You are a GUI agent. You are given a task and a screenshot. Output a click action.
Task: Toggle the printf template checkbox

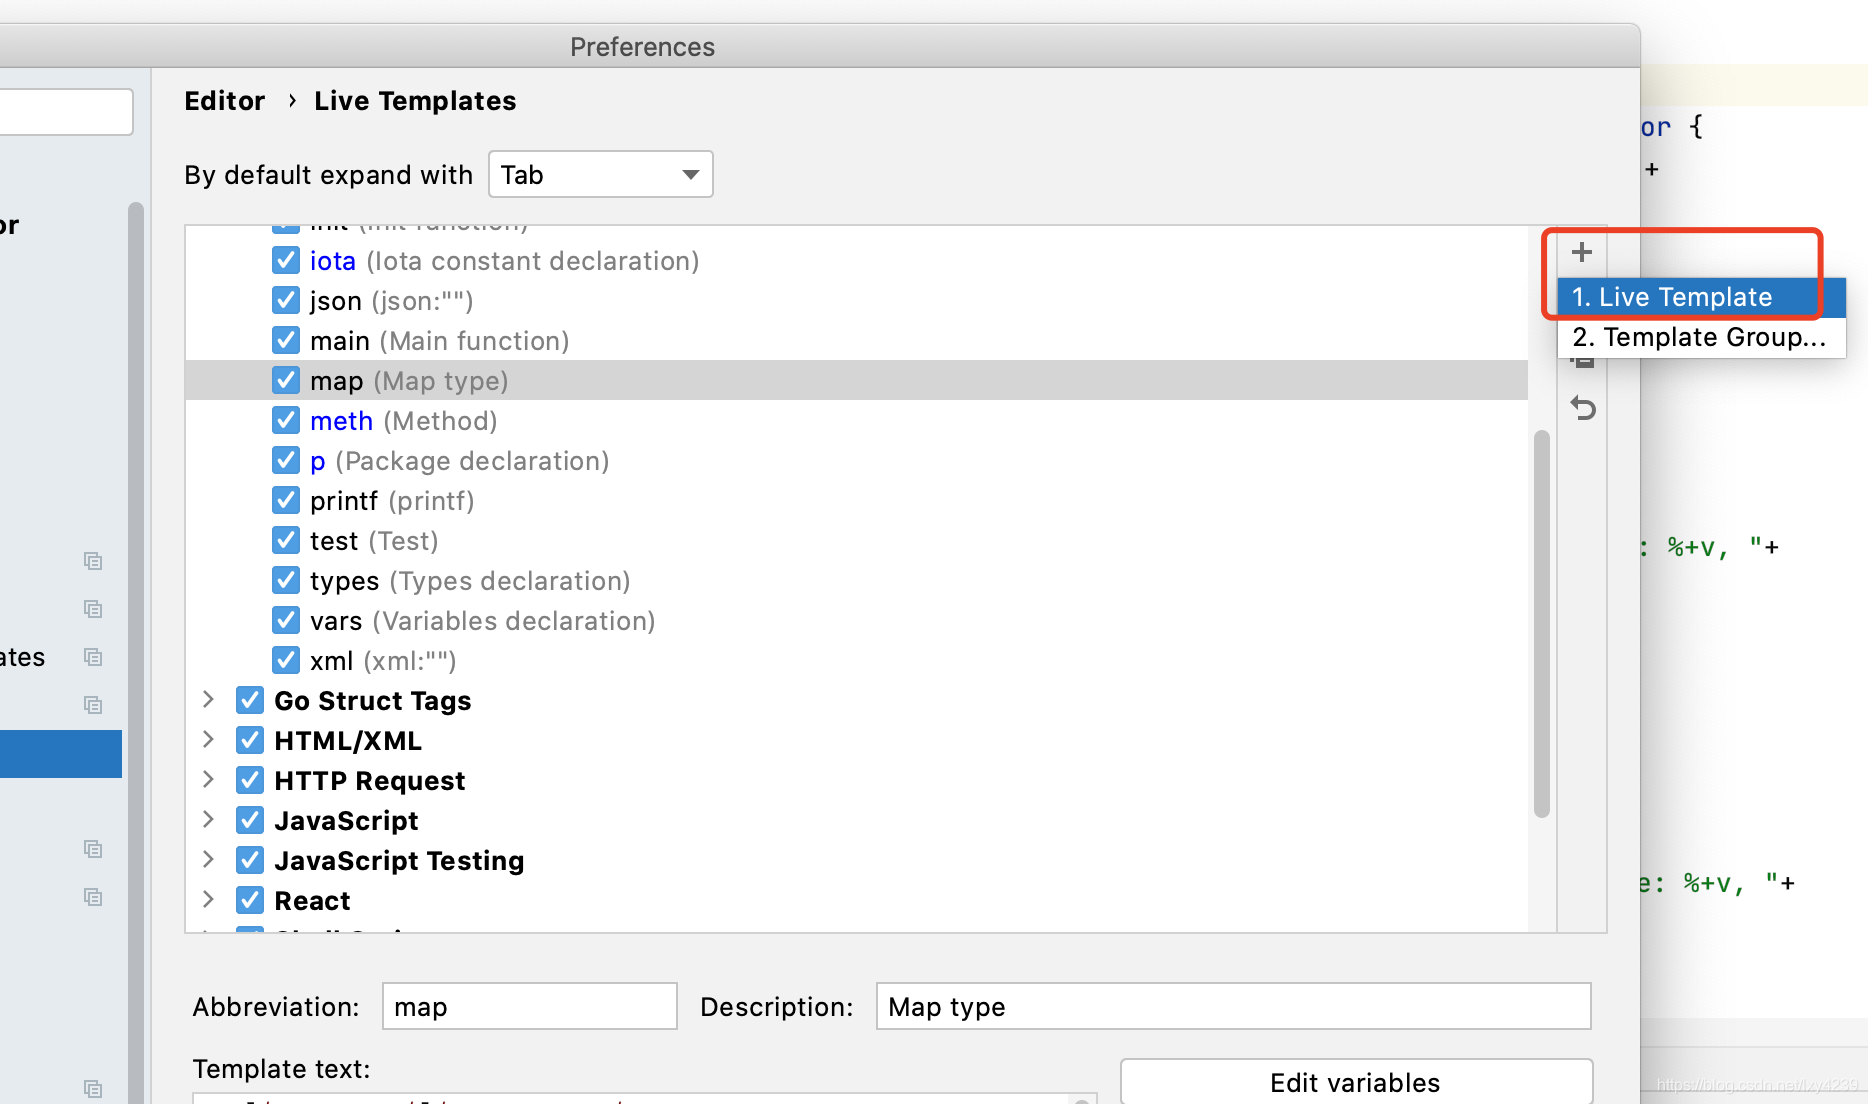pos(286,500)
